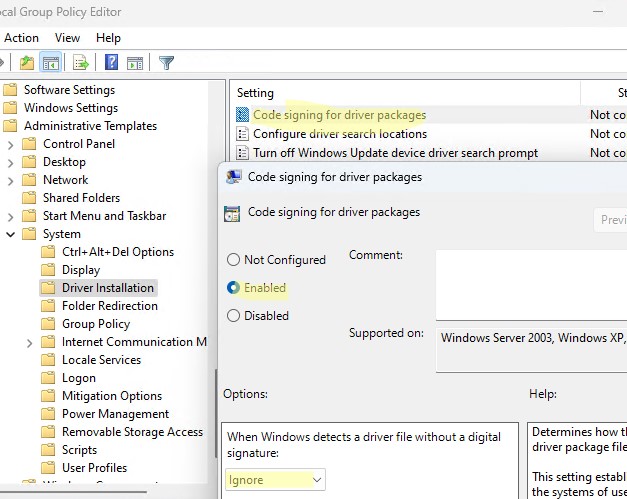Click the Windows Settings folder icon
This screenshot has height=499, width=627.
point(10,108)
